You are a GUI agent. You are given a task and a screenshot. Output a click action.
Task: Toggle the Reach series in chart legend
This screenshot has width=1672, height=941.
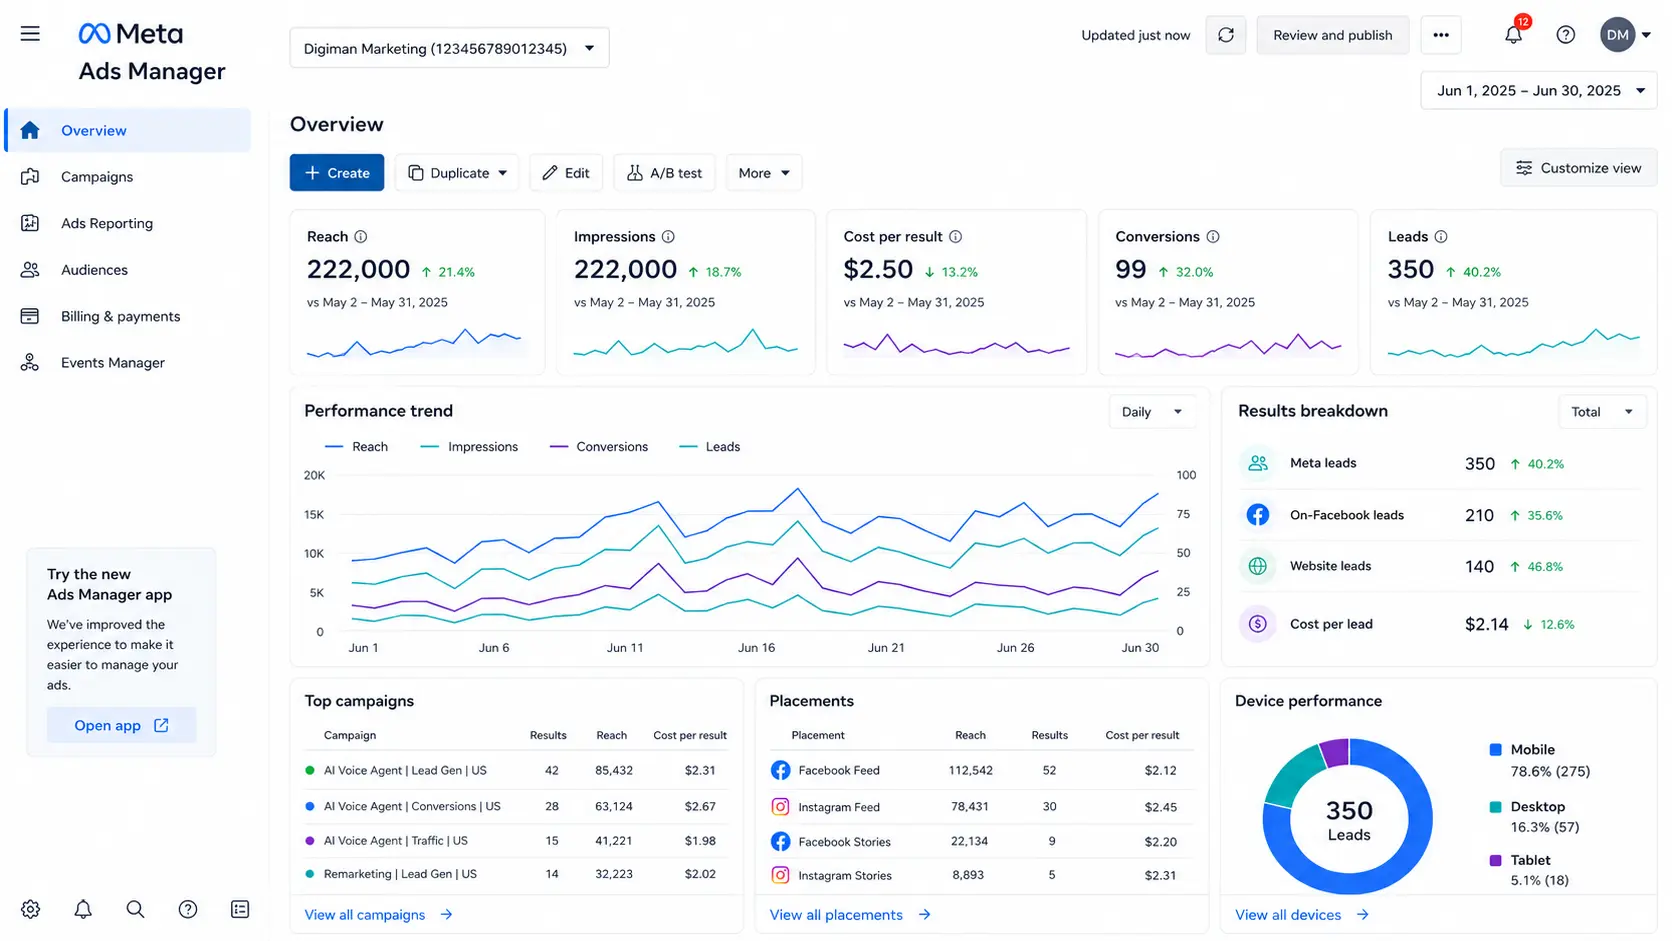(357, 447)
